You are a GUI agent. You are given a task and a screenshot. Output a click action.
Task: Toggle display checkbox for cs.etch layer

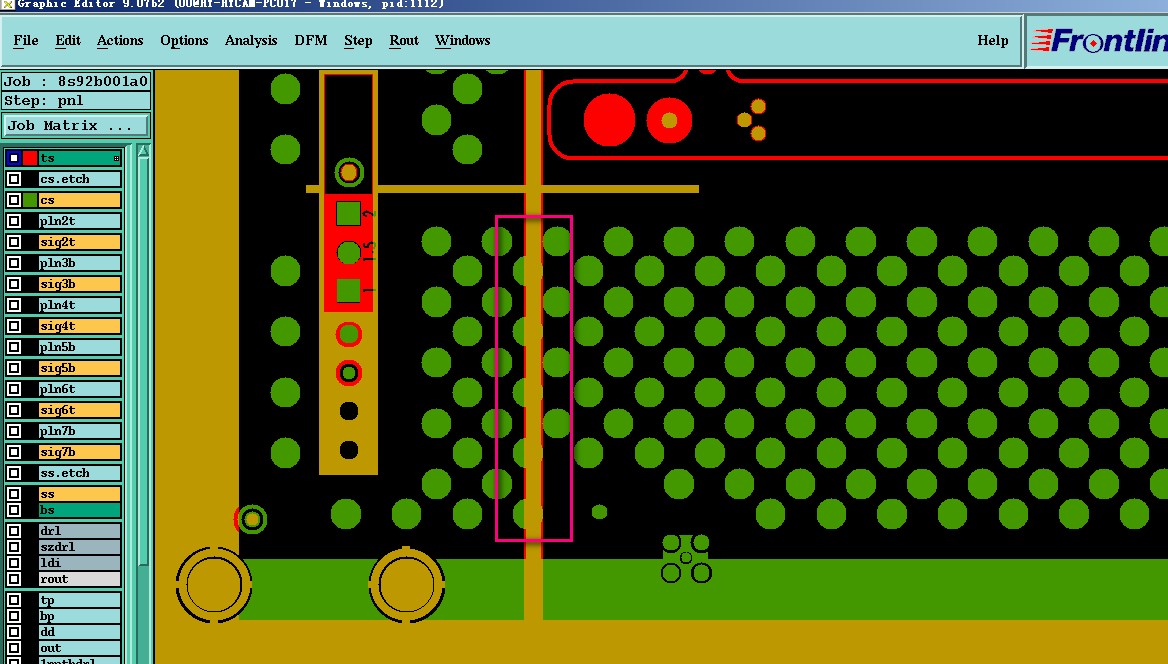pos(13,179)
